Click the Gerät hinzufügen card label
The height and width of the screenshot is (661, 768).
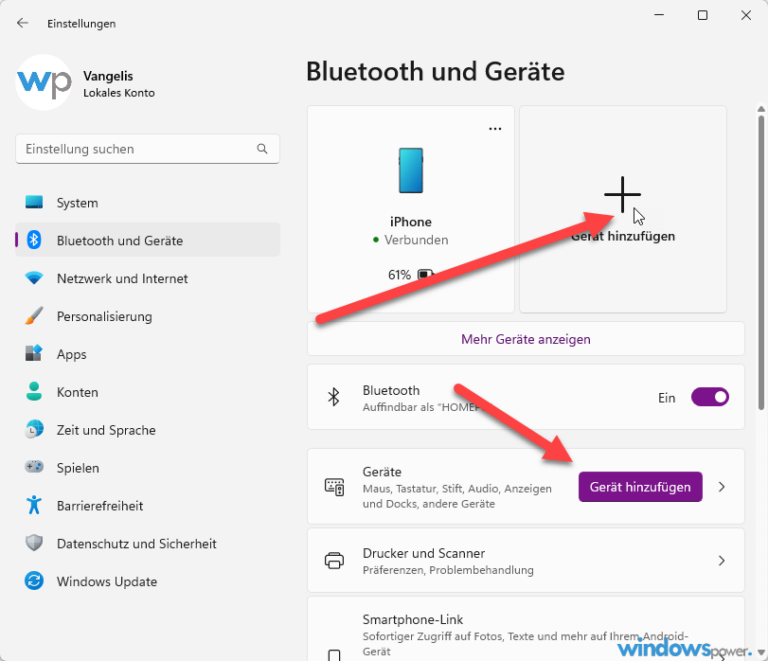pos(623,236)
